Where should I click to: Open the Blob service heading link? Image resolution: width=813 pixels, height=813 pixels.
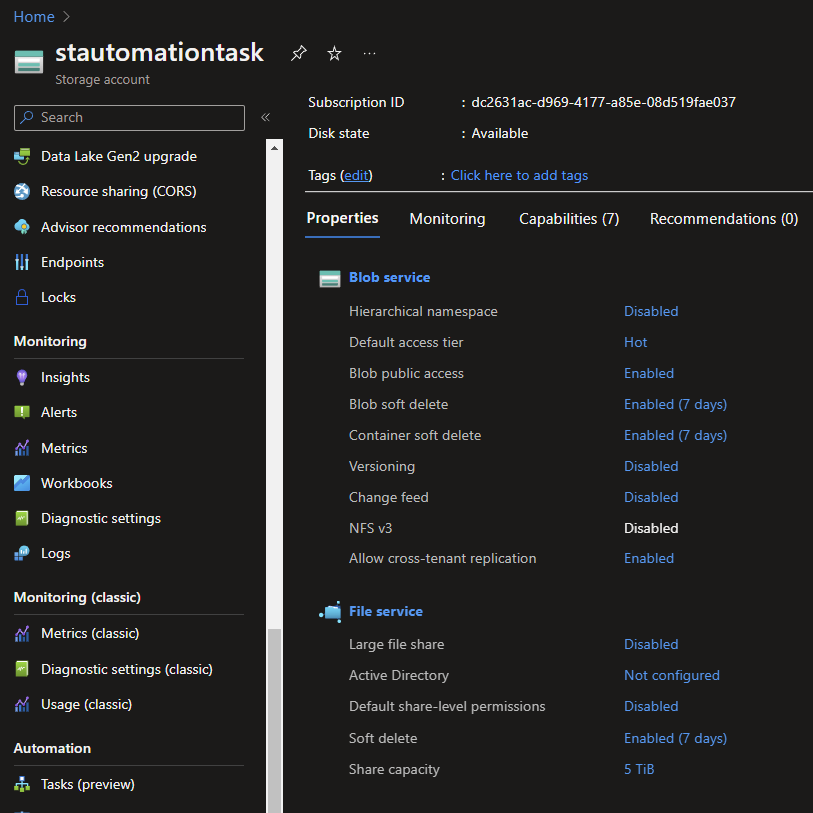[x=389, y=277]
